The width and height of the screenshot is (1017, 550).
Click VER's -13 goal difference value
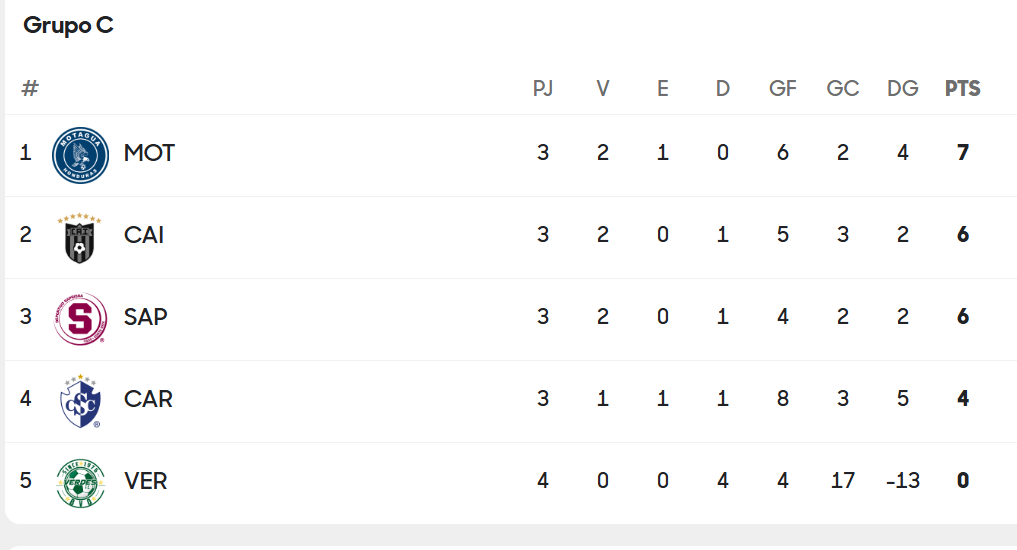pyautogui.click(x=903, y=481)
